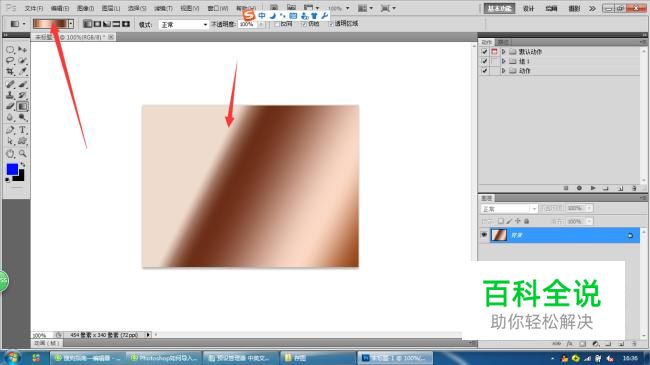Open the layer Fill dropdown arrow
The height and width of the screenshot is (365, 650).
point(589,221)
